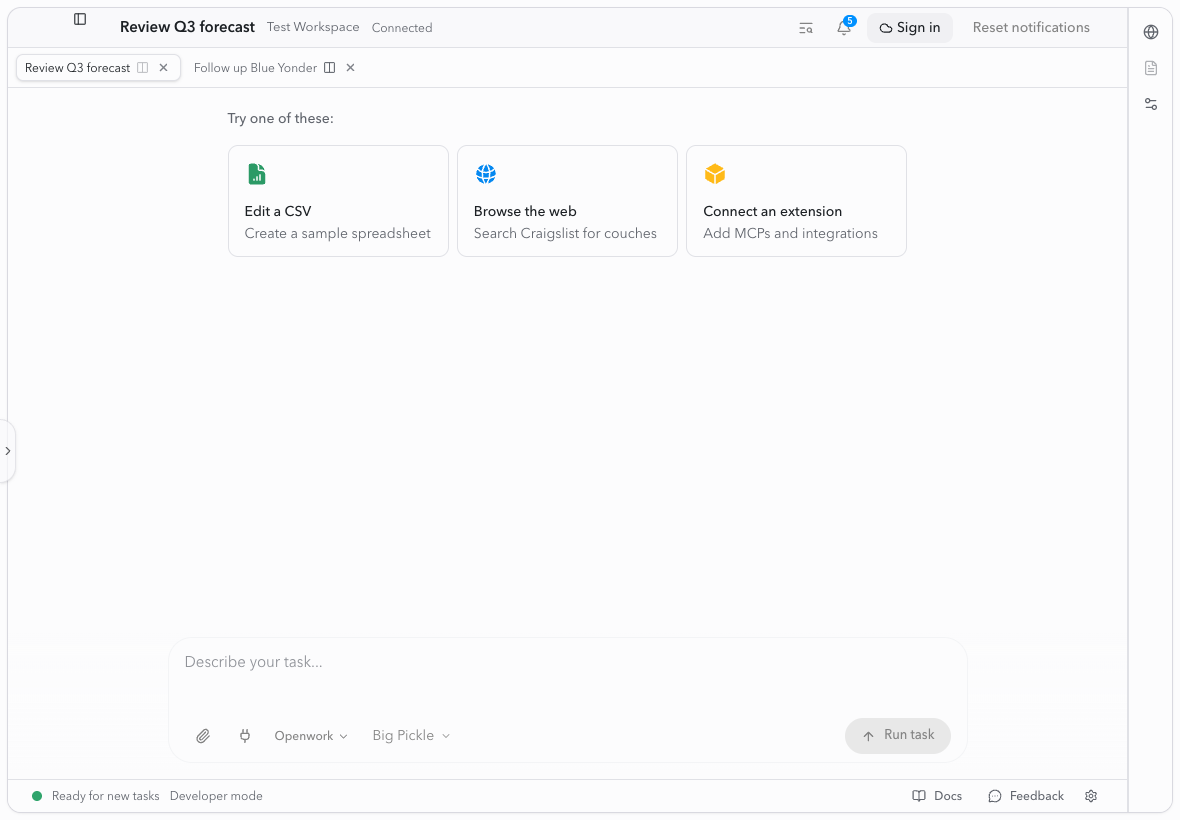Screen dimensions: 1180x820
Task: Click the Try one of these text
Action: (x=281, y=118)
